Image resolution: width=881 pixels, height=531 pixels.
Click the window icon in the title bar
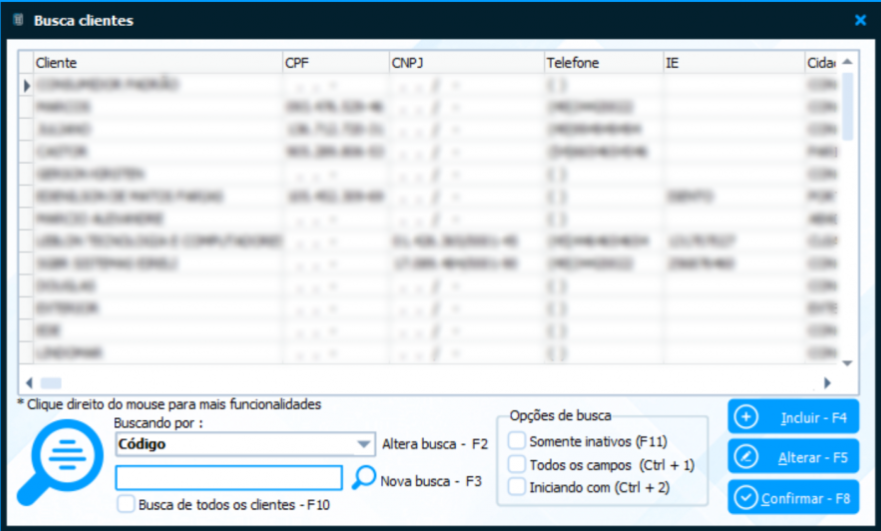[17, 20]
